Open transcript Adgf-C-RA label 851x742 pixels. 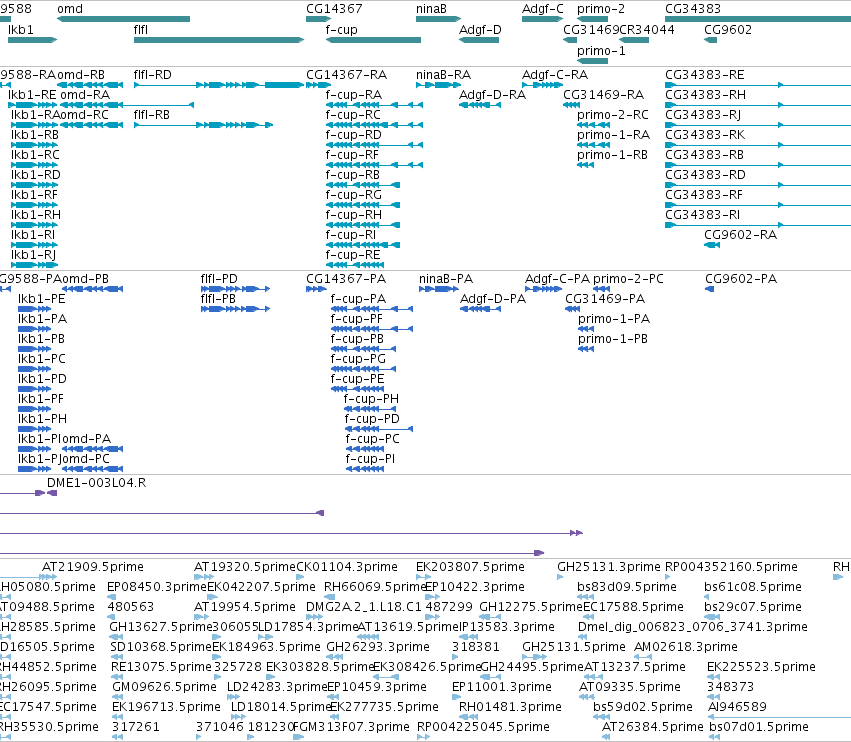pos(555,74)
